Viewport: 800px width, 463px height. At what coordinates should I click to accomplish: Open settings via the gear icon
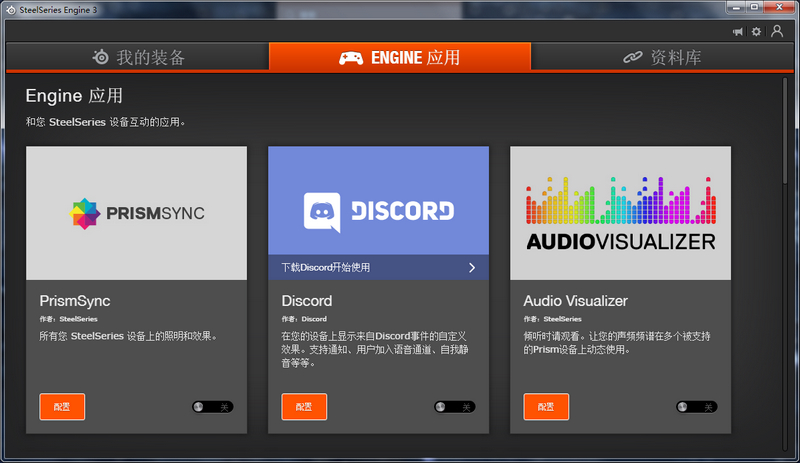point(756,32)
